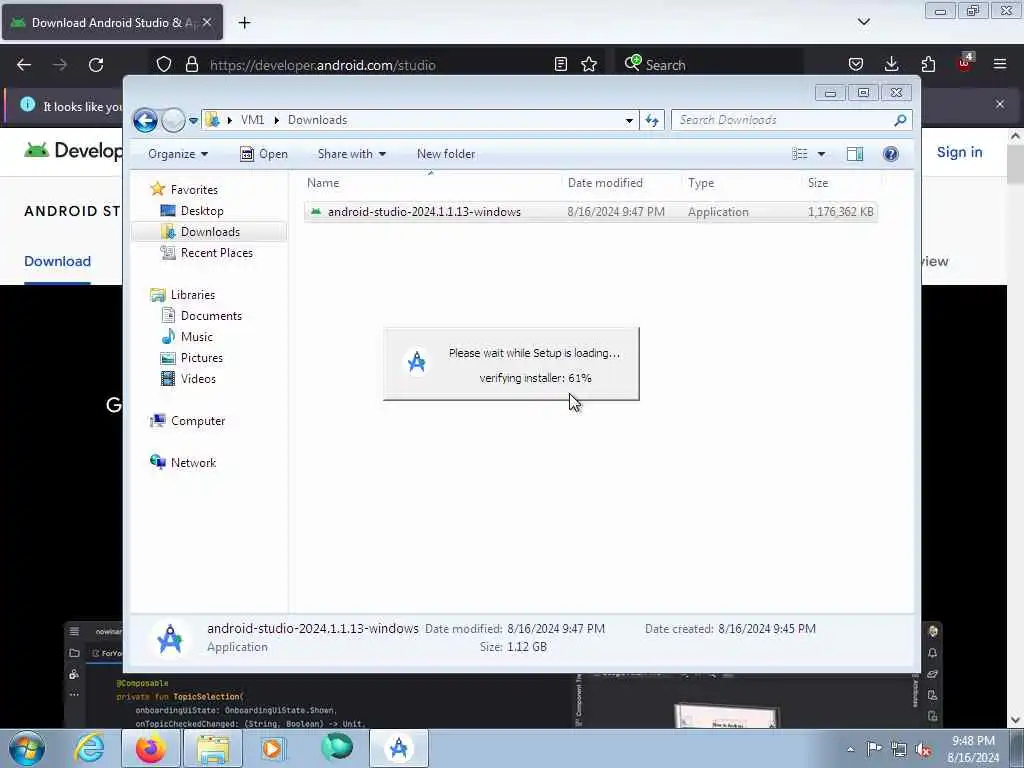Open Firefox downloads panel
This screenshot has width=1024, height=768.
tap(891, 64)
